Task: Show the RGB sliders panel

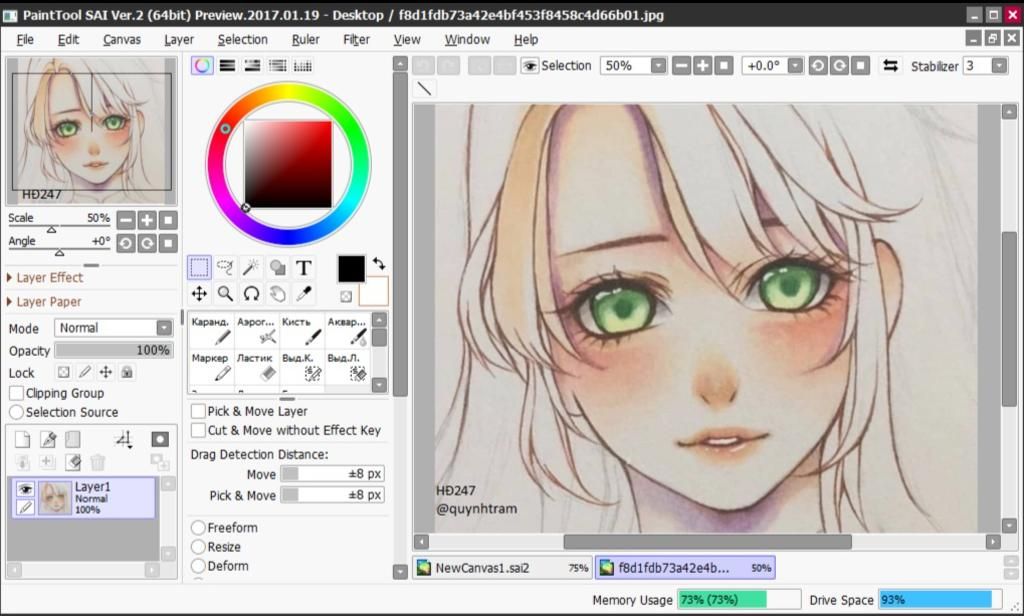Action: click(227, 65)
